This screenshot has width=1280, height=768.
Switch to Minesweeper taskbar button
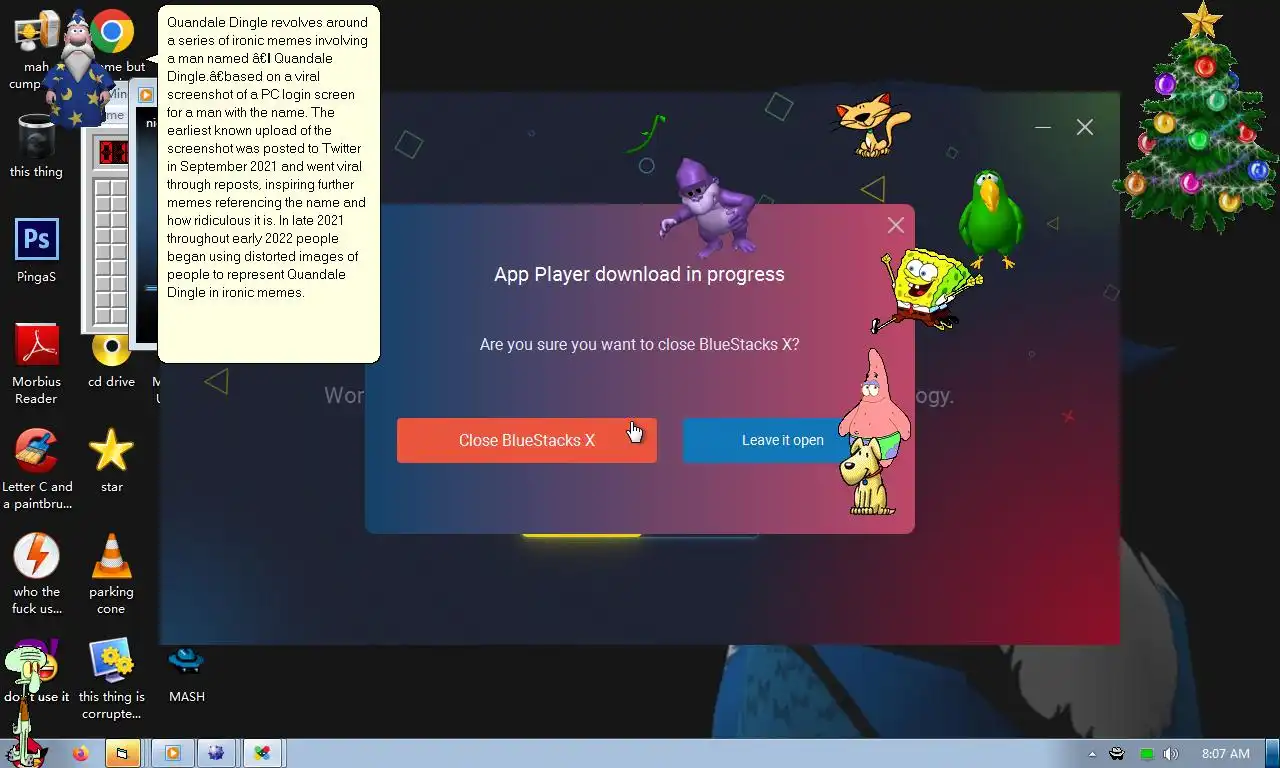[x=216, y=753]
